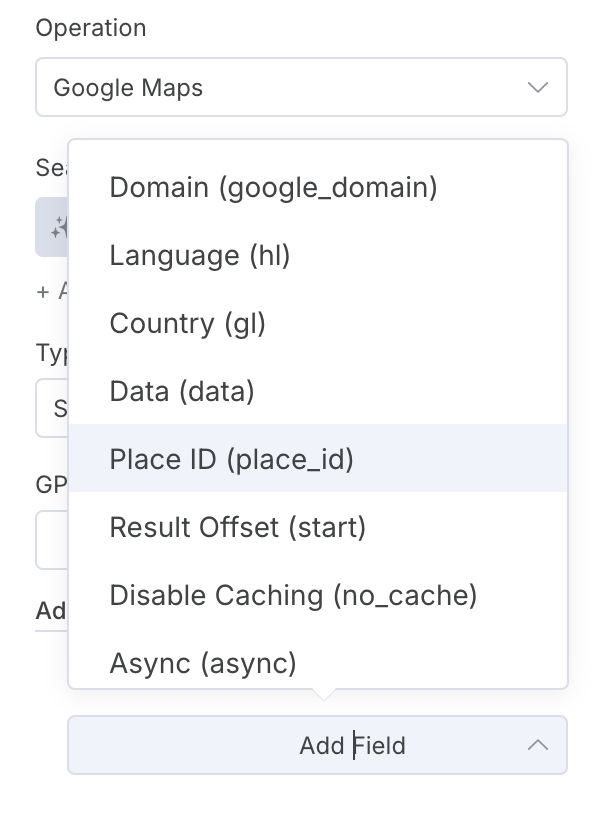Click the Google Maps text in the Operation box
Image resolution: width=602 pixels, height=814 pixels.
127,87
